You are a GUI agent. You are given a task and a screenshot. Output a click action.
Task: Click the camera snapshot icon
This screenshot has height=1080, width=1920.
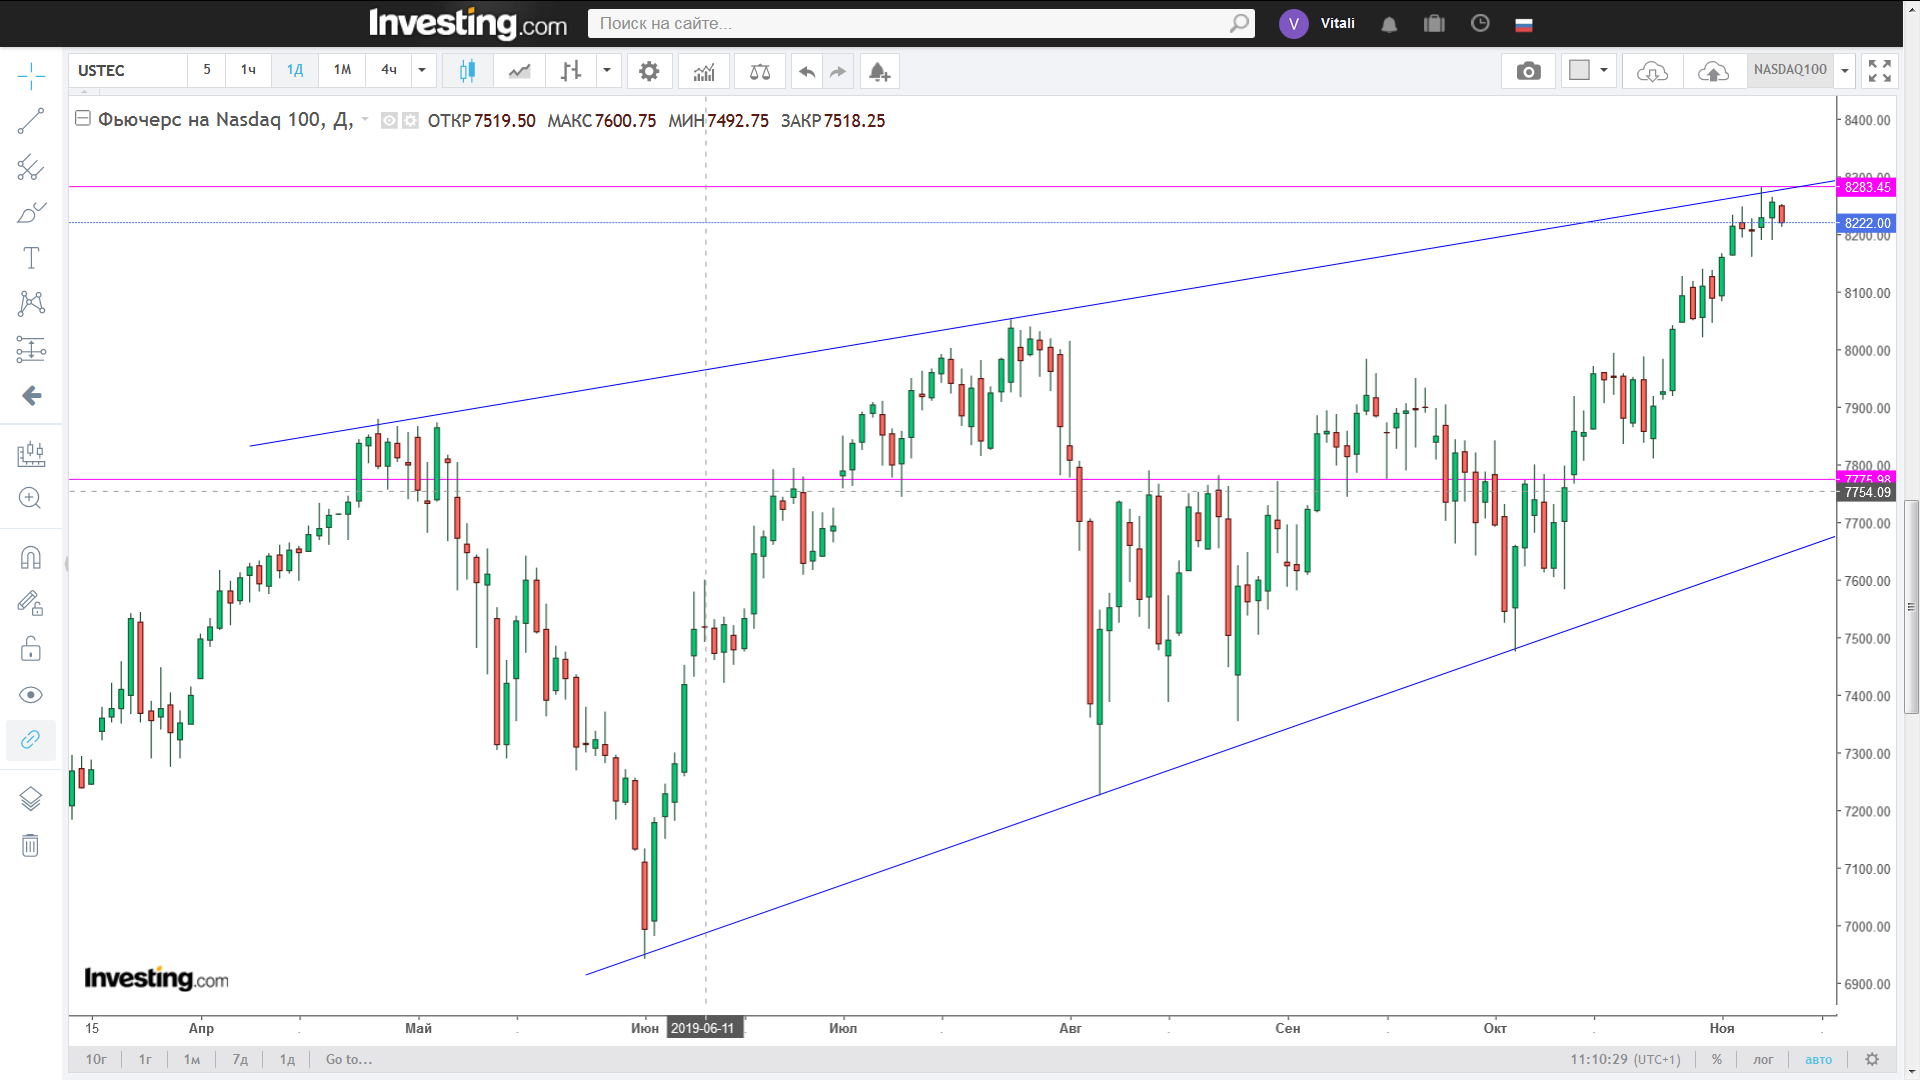point(1528,71)
